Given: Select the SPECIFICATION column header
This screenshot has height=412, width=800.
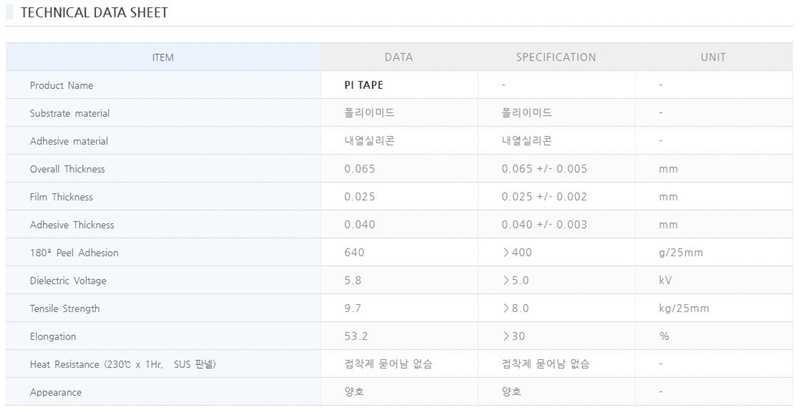Looking at the screenshot, I should coord(556,58).
